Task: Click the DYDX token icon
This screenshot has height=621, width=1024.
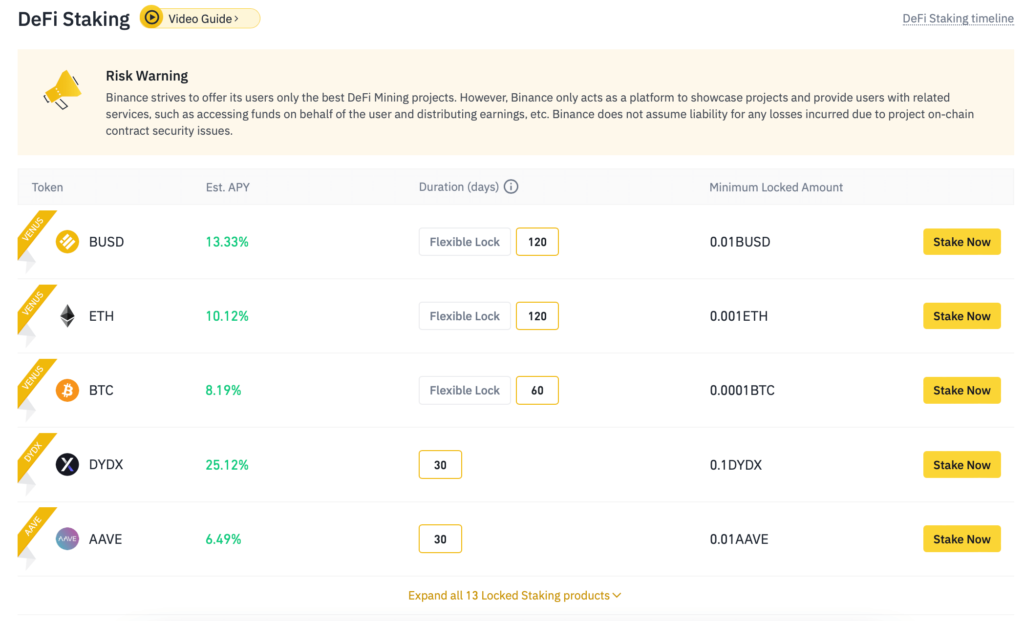Action: pos(66,464)
